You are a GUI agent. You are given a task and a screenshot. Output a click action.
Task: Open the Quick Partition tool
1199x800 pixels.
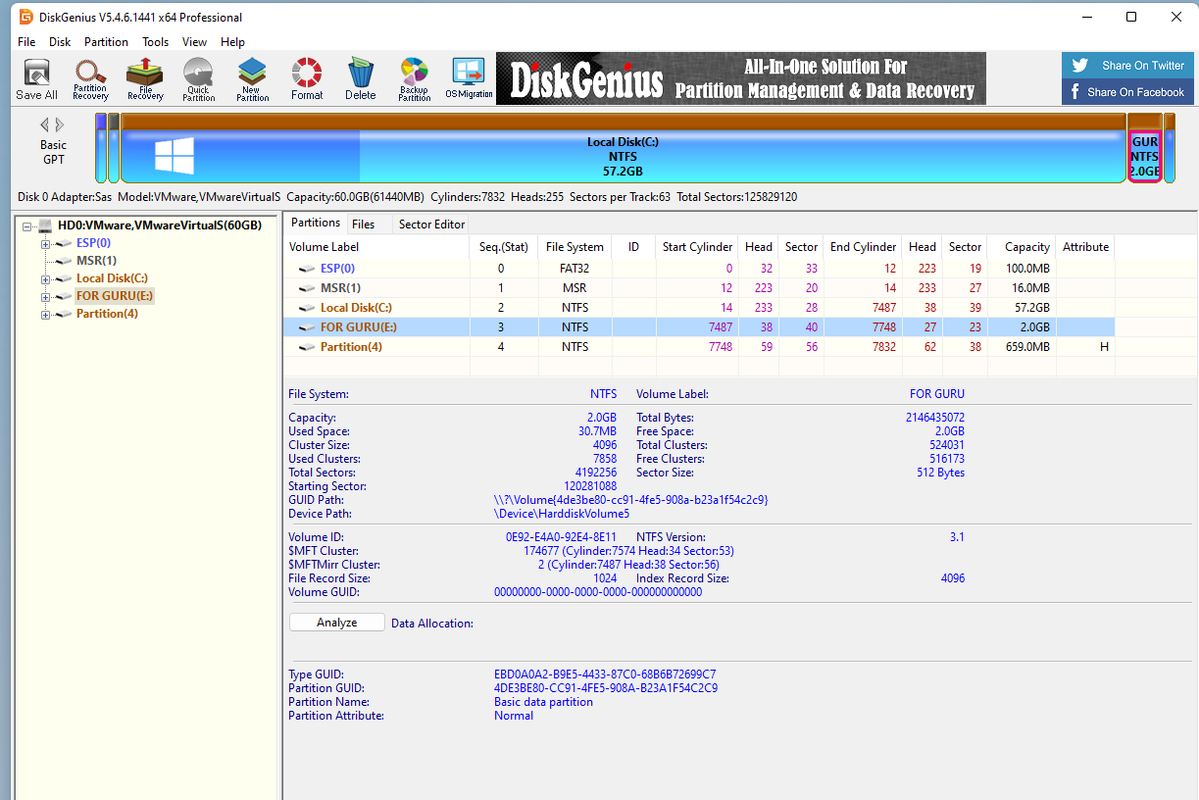point(198,79)
